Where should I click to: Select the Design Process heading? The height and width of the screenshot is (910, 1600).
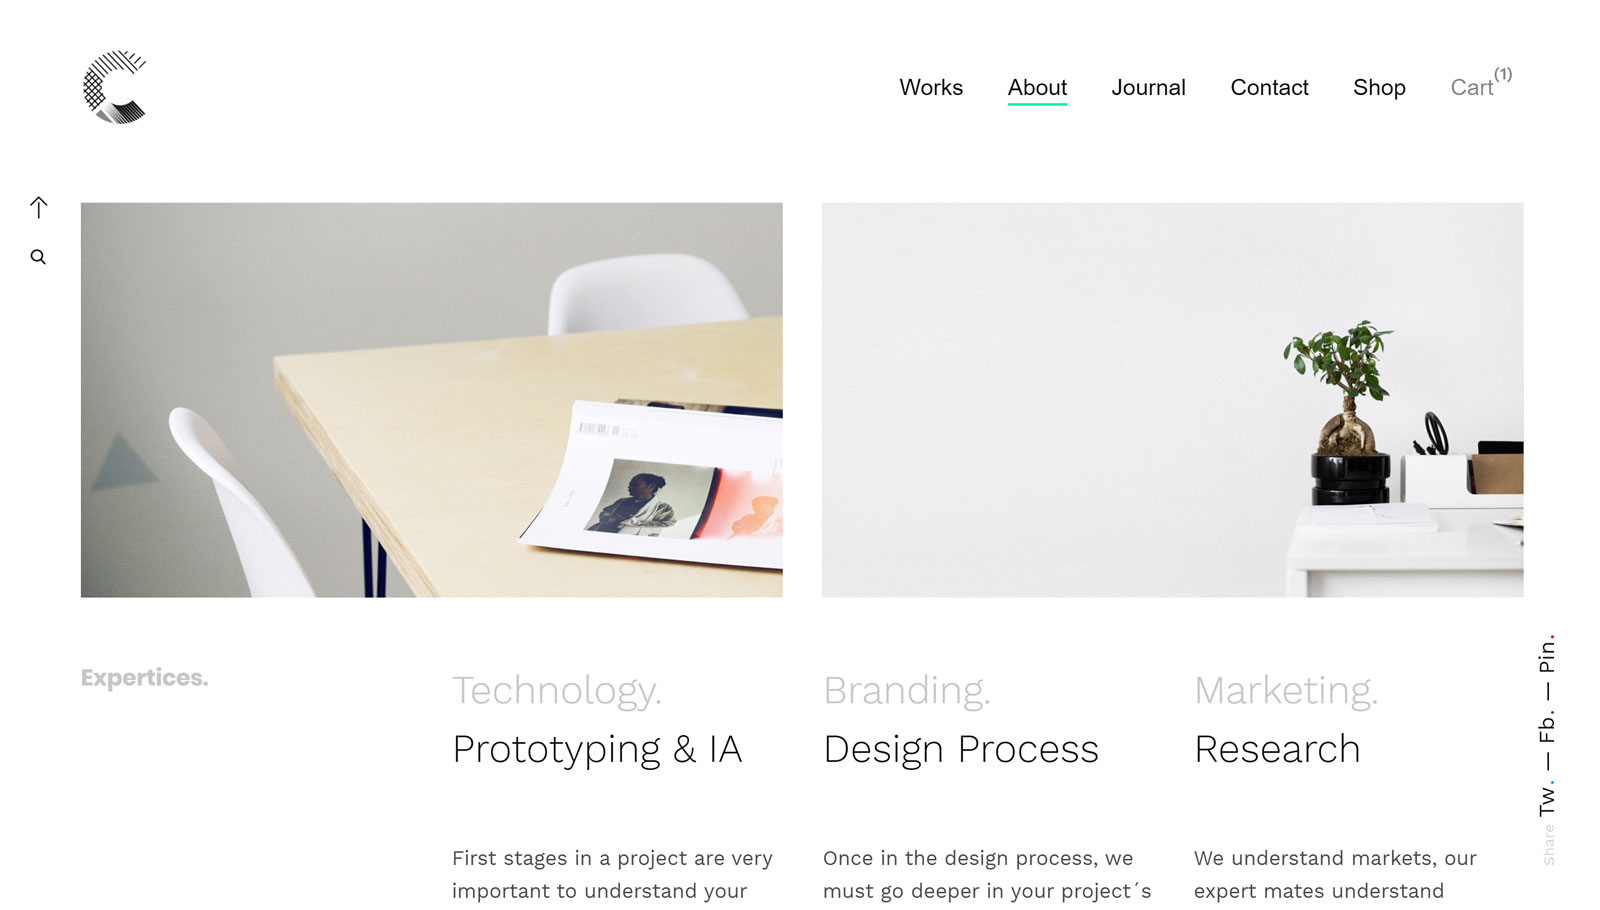pyautogui.click(x=961, y=750)
